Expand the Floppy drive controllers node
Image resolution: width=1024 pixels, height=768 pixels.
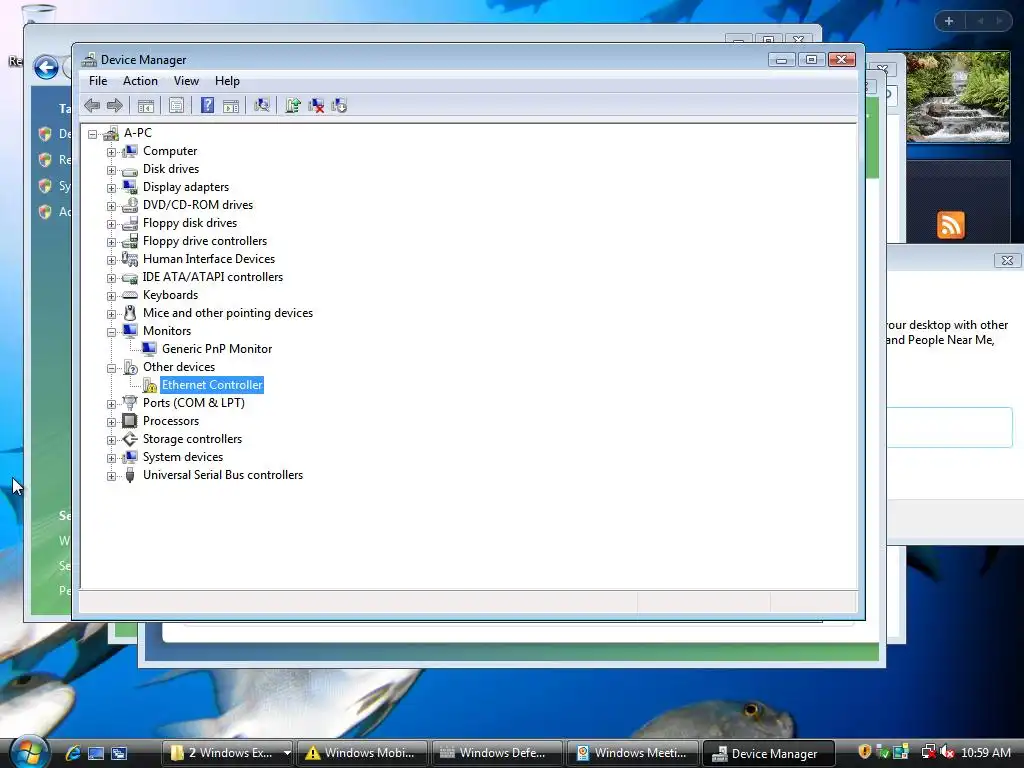[111, 242]
